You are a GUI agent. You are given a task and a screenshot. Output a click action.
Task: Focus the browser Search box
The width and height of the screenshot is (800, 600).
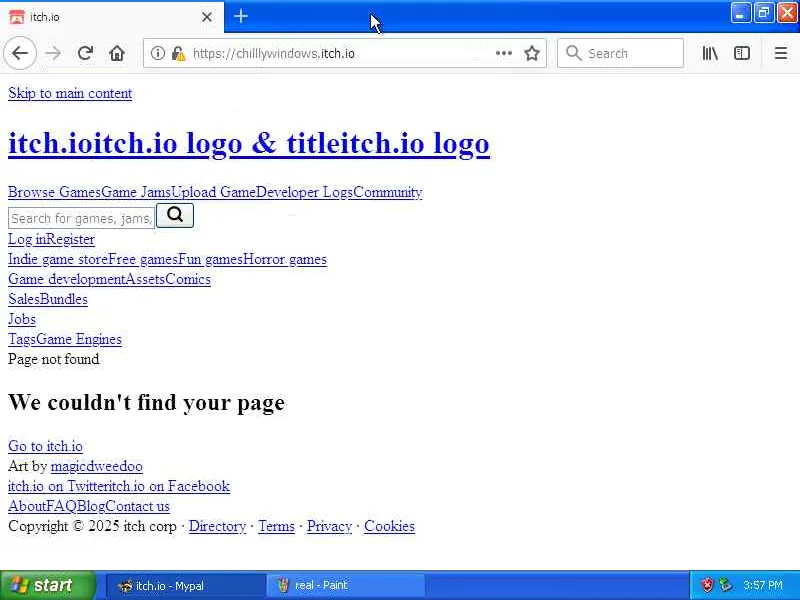(x=620, y=53)
